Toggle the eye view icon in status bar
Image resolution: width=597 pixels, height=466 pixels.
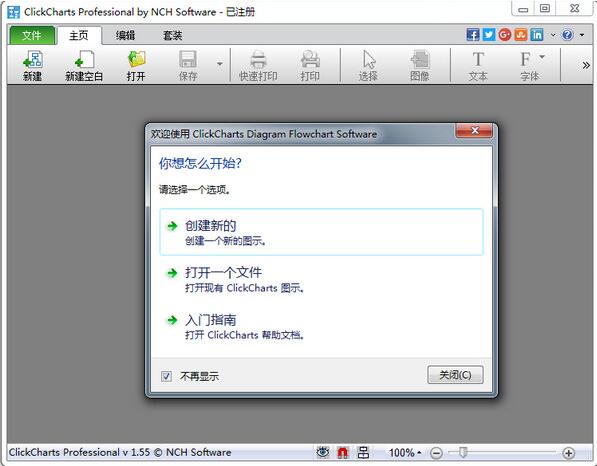click(322, 452)
